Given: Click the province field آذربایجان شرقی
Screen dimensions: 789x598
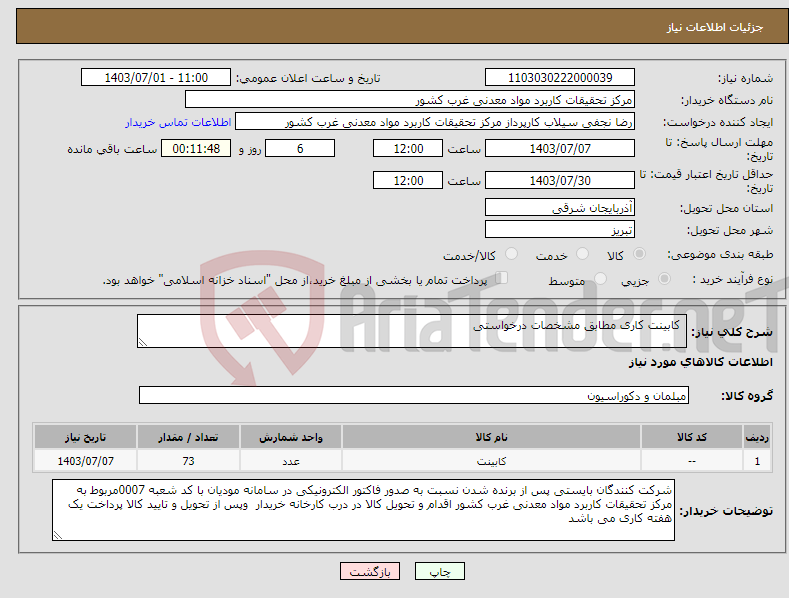Looking at the screenshot, I should pyautogui.click(x=560, y=207).
